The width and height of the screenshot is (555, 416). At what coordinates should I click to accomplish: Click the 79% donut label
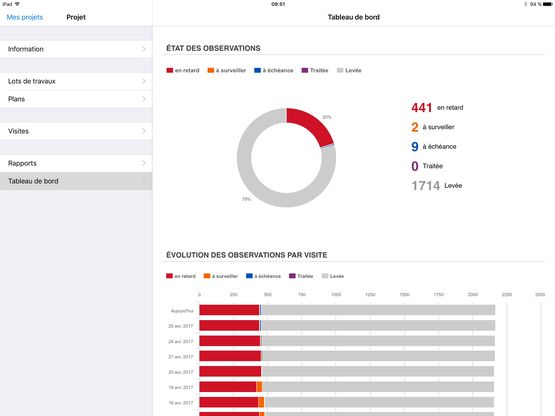246,199
